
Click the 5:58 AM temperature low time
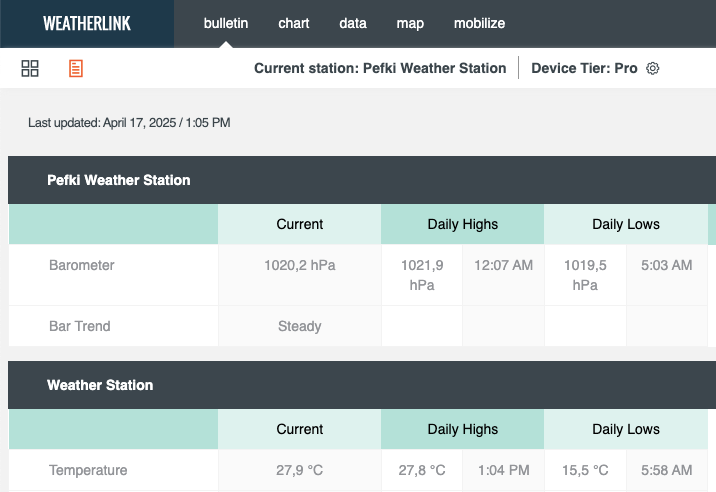[x=667, y=470]
